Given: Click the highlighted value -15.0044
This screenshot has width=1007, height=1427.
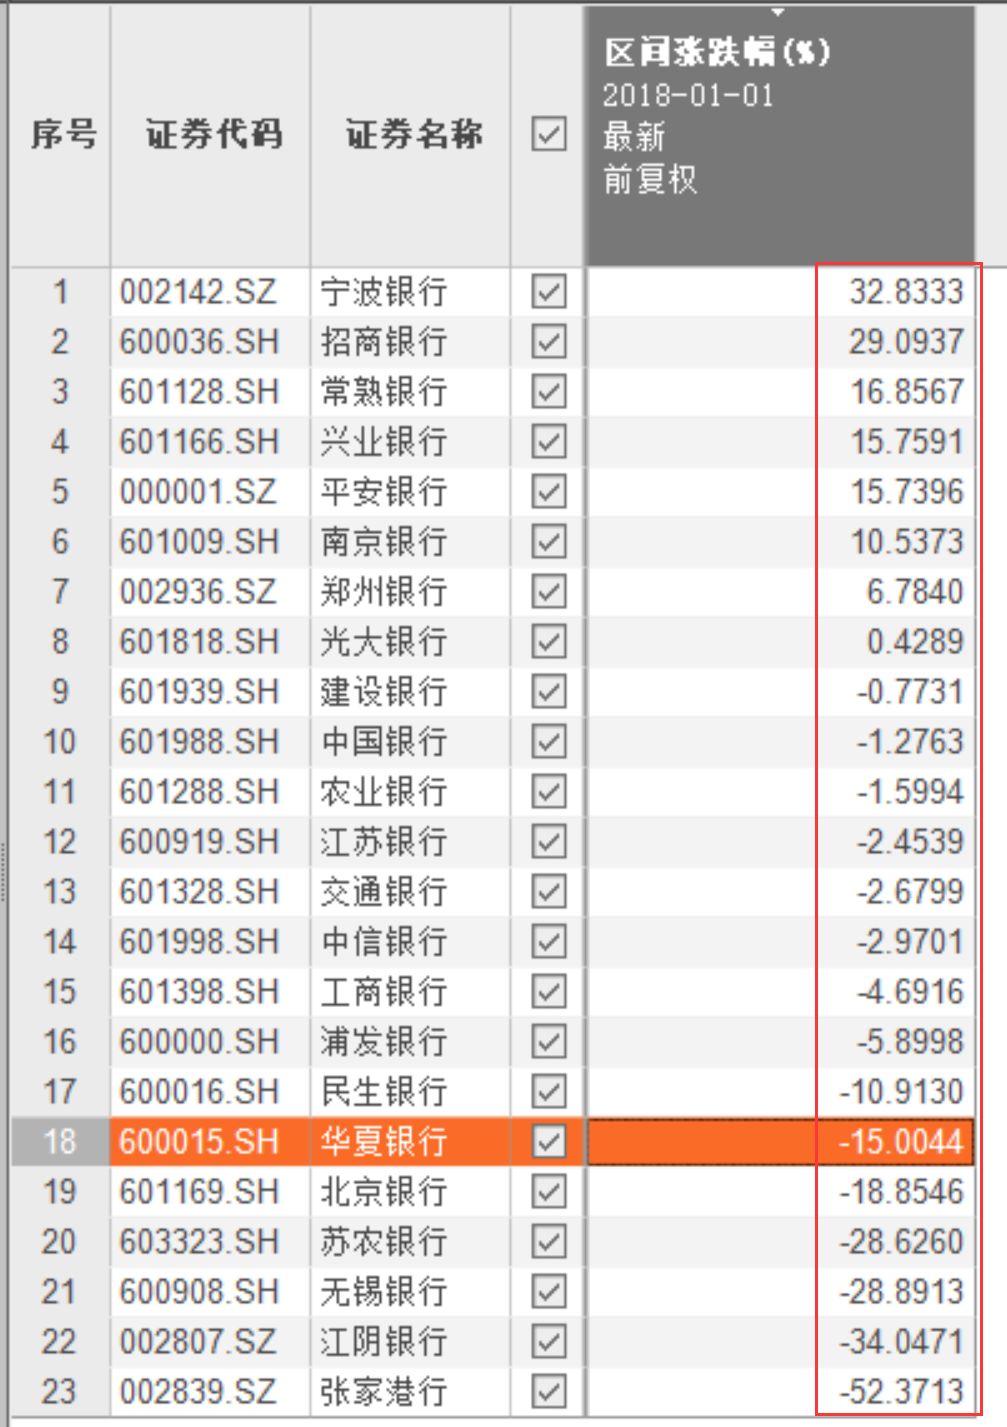Looking at the screenshot, I should pyautogui.click(x=902, y=1142).
